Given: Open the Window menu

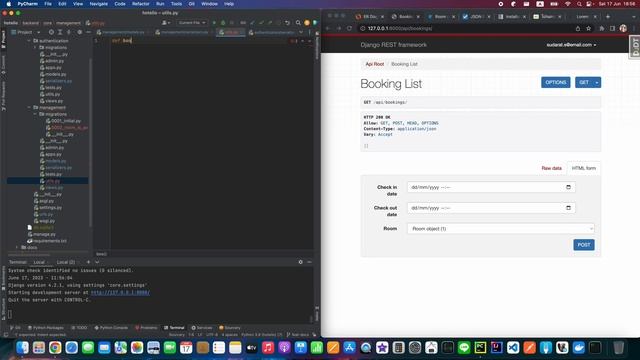Looking at the screenshot, I should click(x=209, y=4).
